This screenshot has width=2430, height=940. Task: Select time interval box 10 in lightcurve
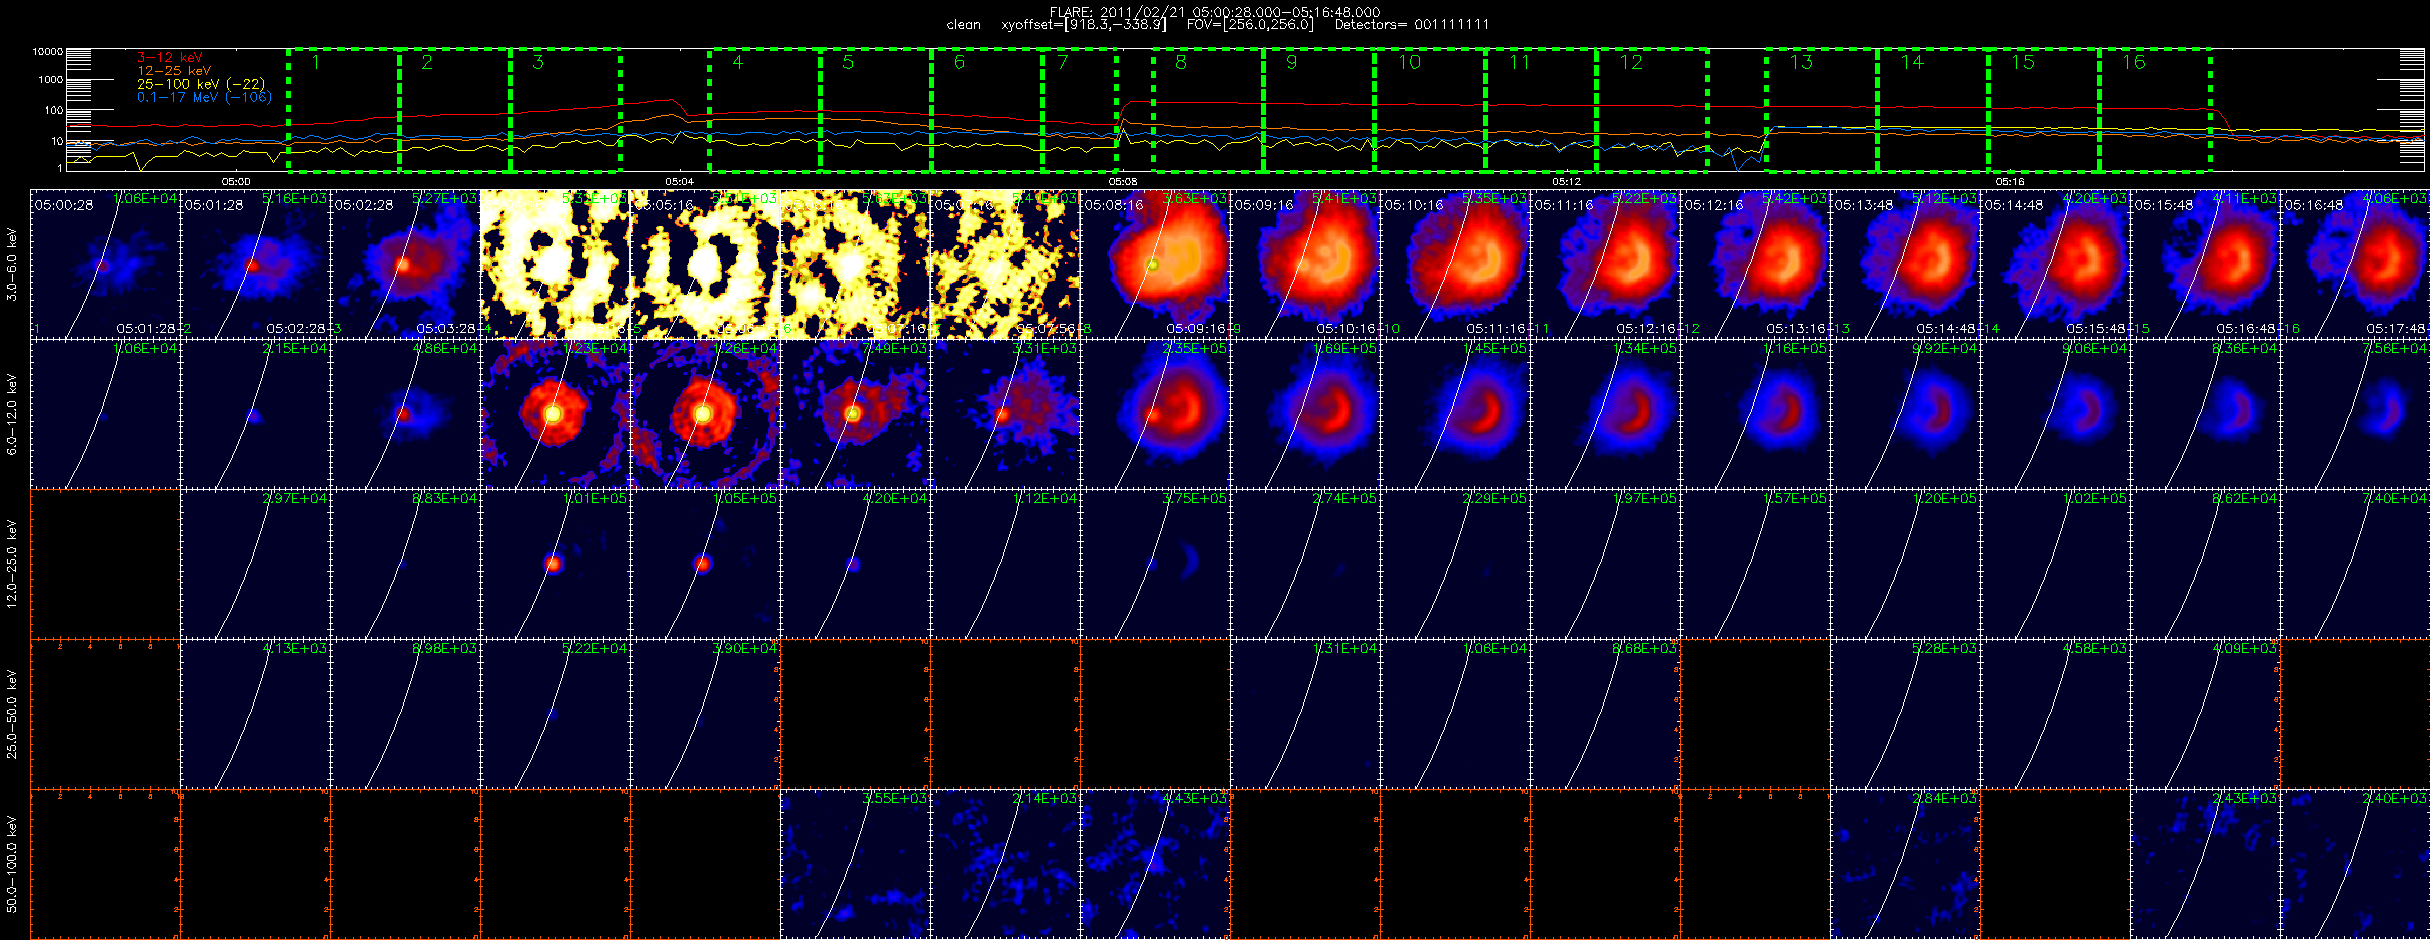(x=1430, y=109)
